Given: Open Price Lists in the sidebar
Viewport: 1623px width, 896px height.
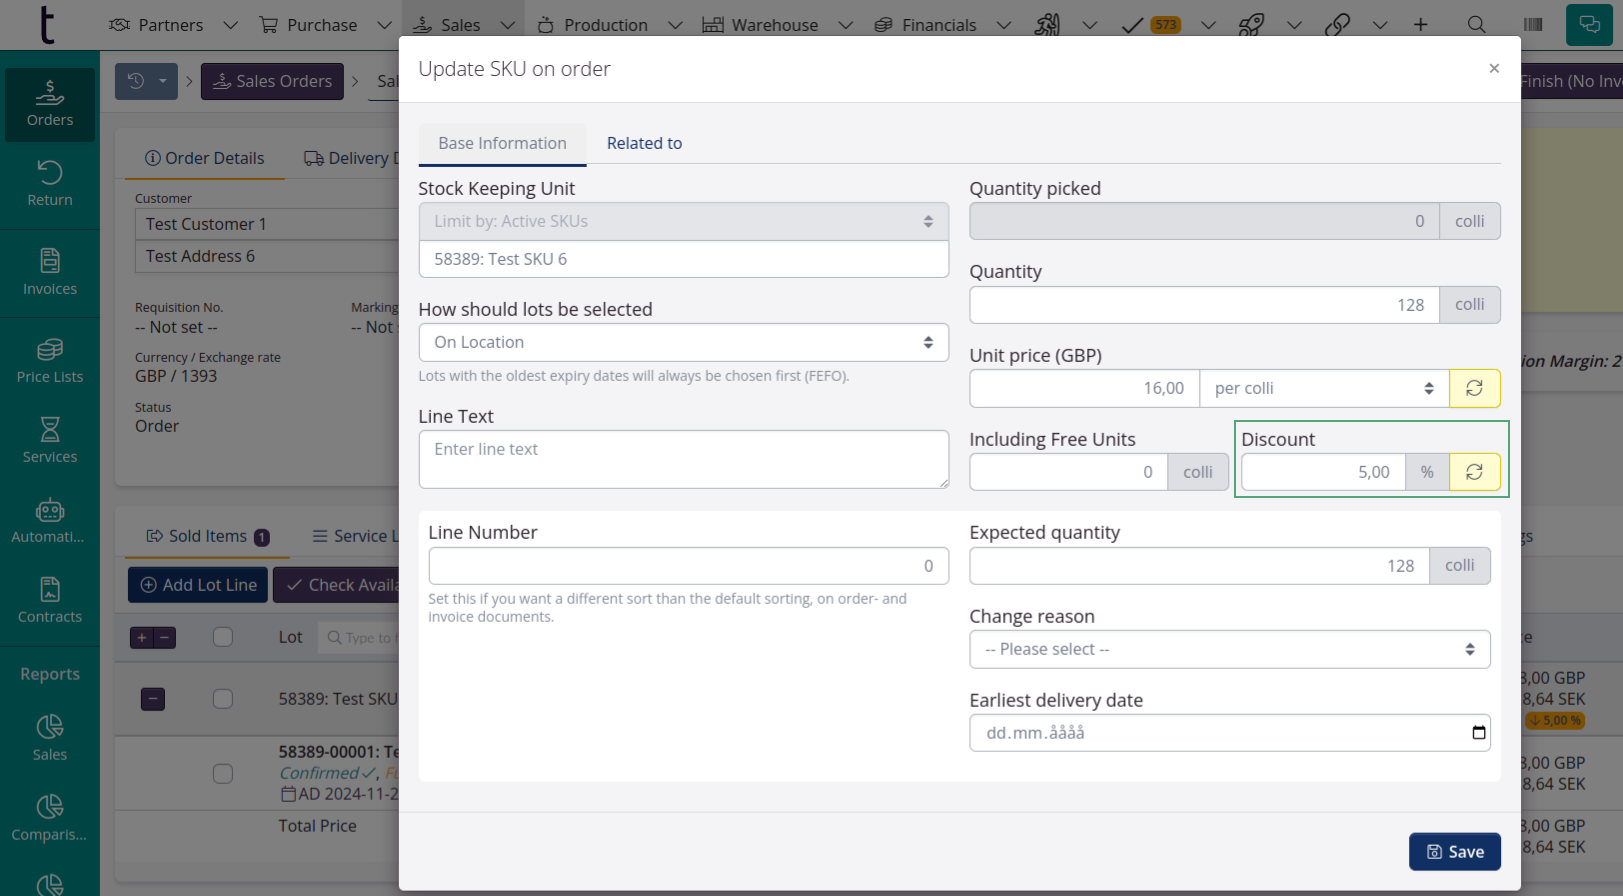Looking at the screenshot, I should point(50,360).
